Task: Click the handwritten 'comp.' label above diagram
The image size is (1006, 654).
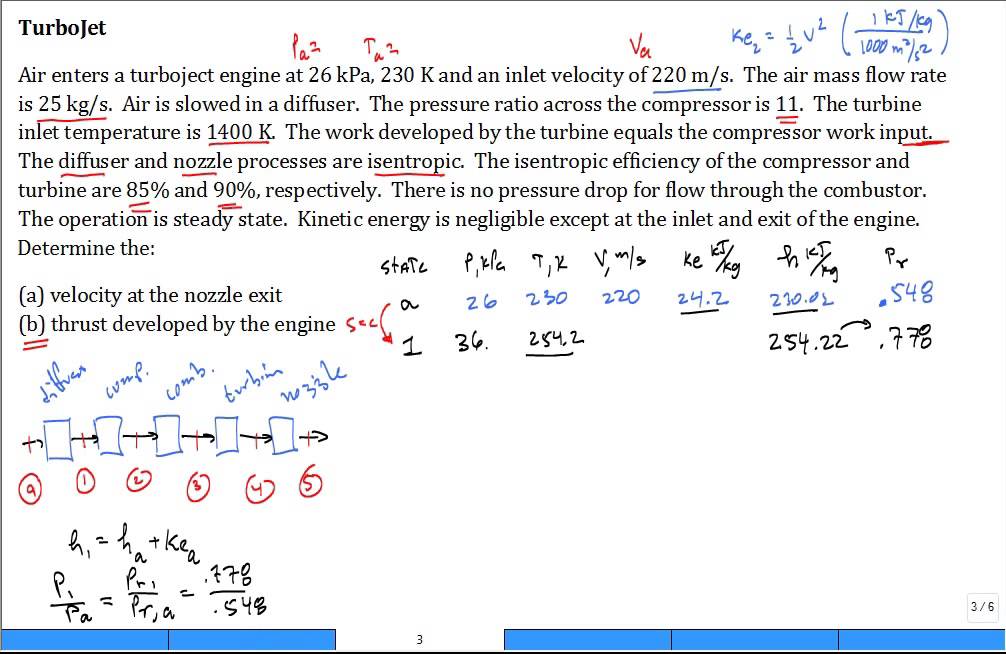Action: 127,383
